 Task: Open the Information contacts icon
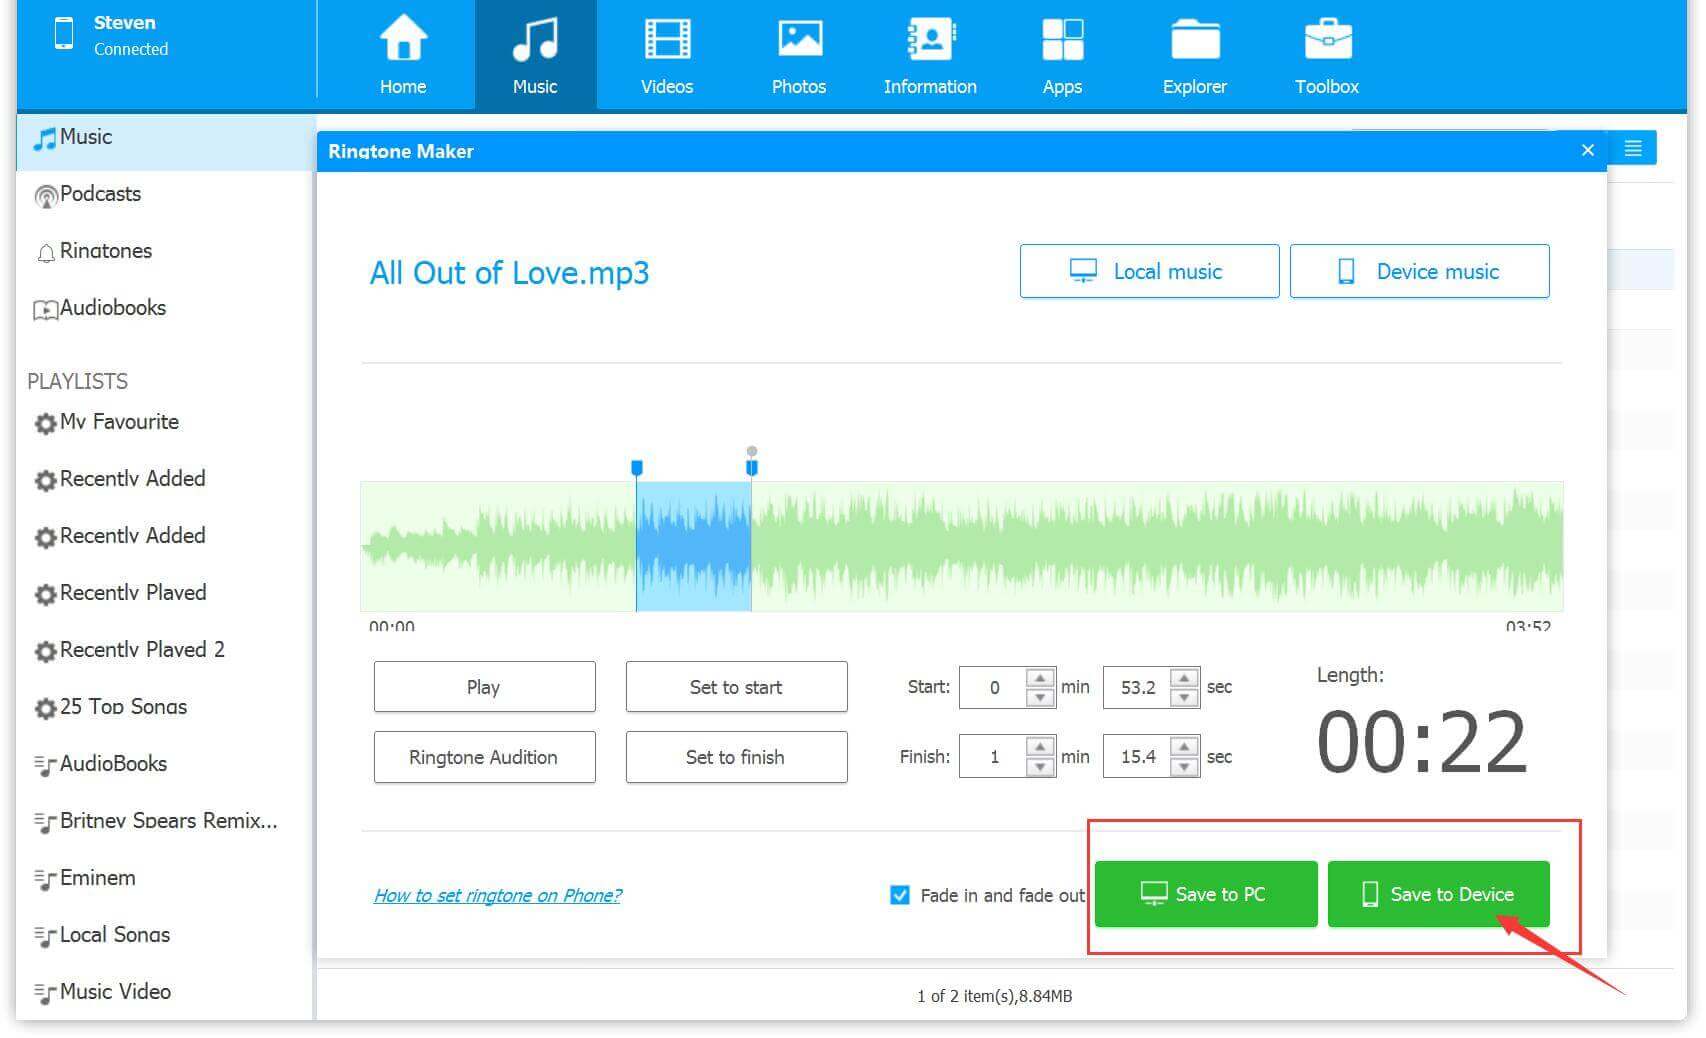pos(929,40)
